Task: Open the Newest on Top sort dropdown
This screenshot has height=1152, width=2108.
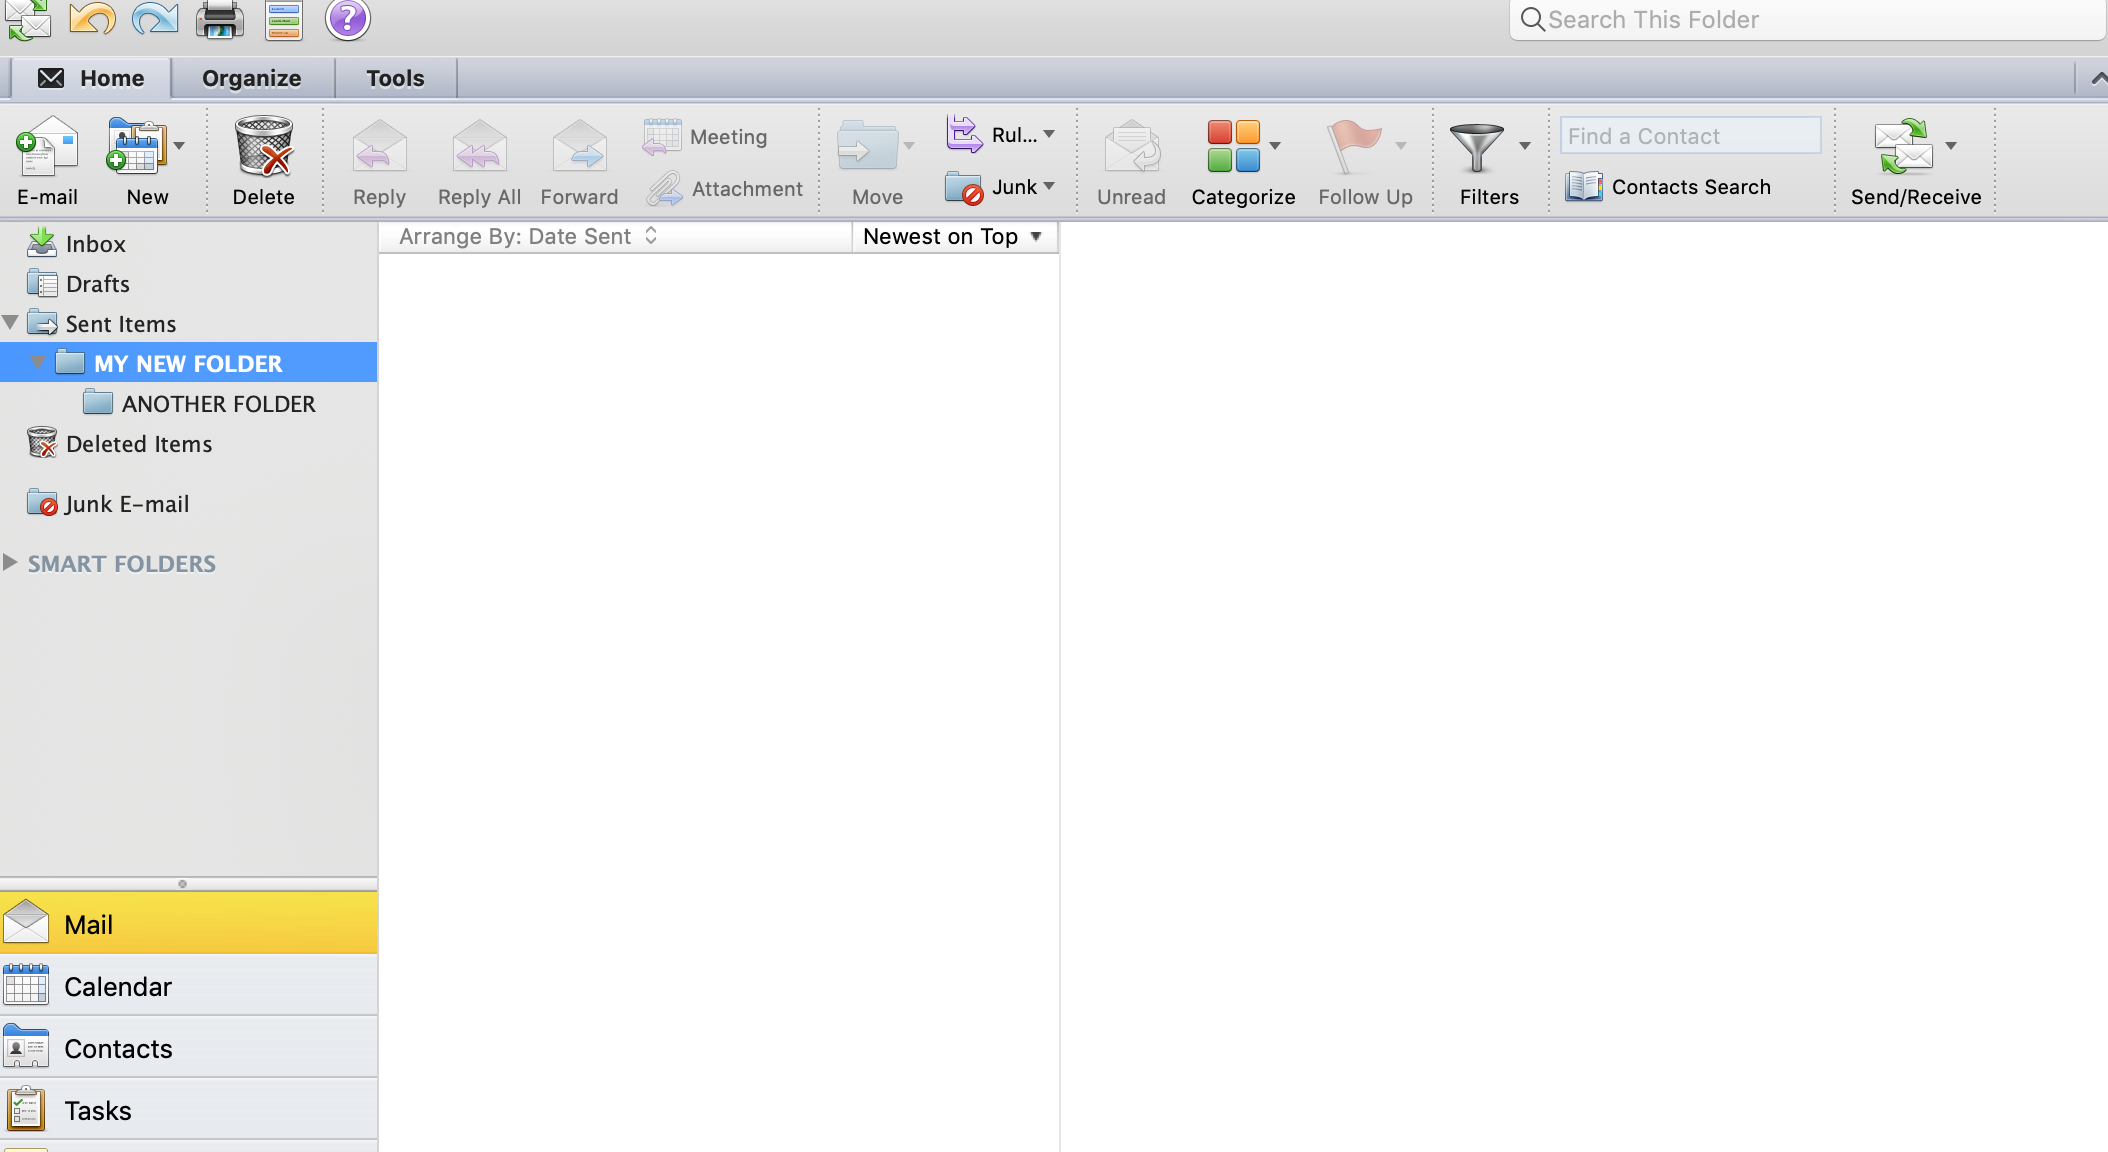Action: coord(953,237)
